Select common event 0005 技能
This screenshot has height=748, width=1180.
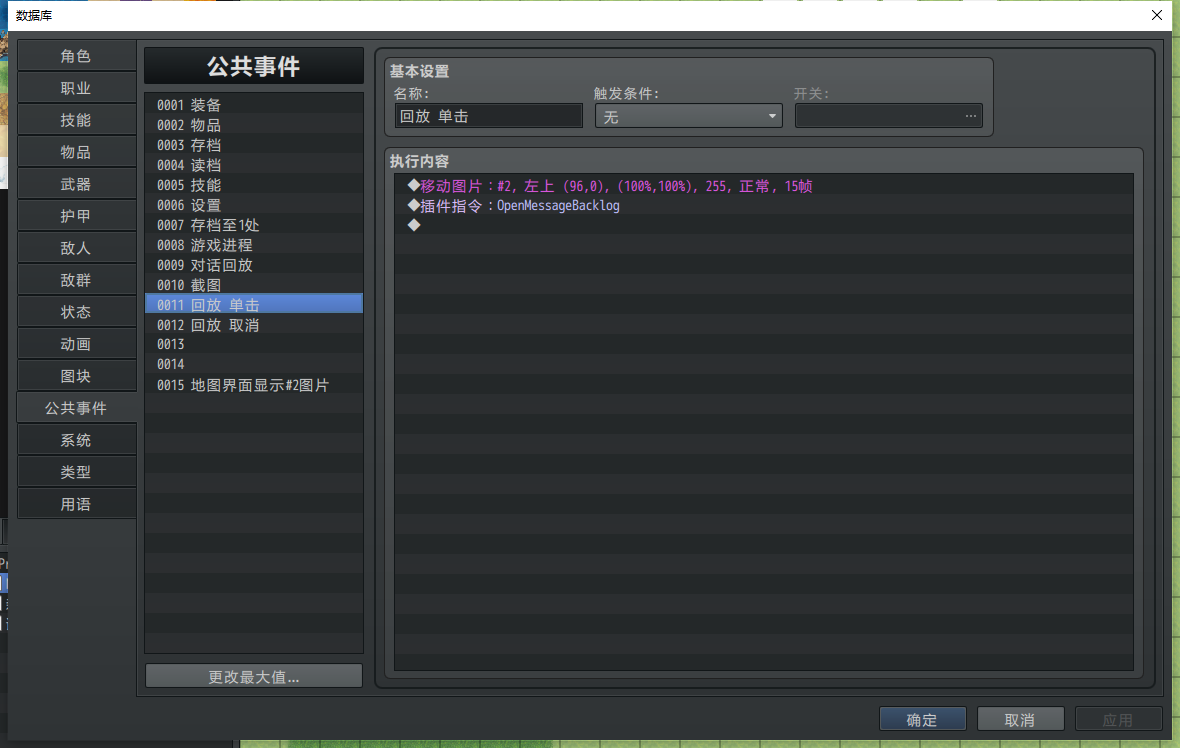[254, 185]
